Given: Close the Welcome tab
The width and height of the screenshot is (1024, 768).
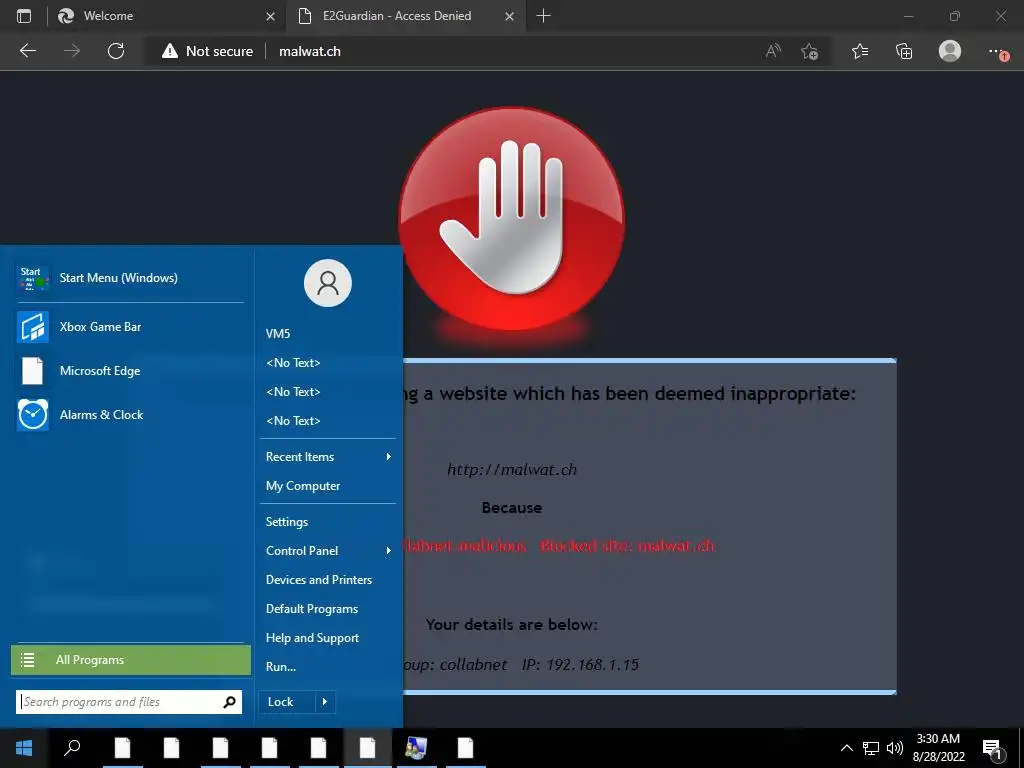Looking at the screenshot, I should pos(270,16).
